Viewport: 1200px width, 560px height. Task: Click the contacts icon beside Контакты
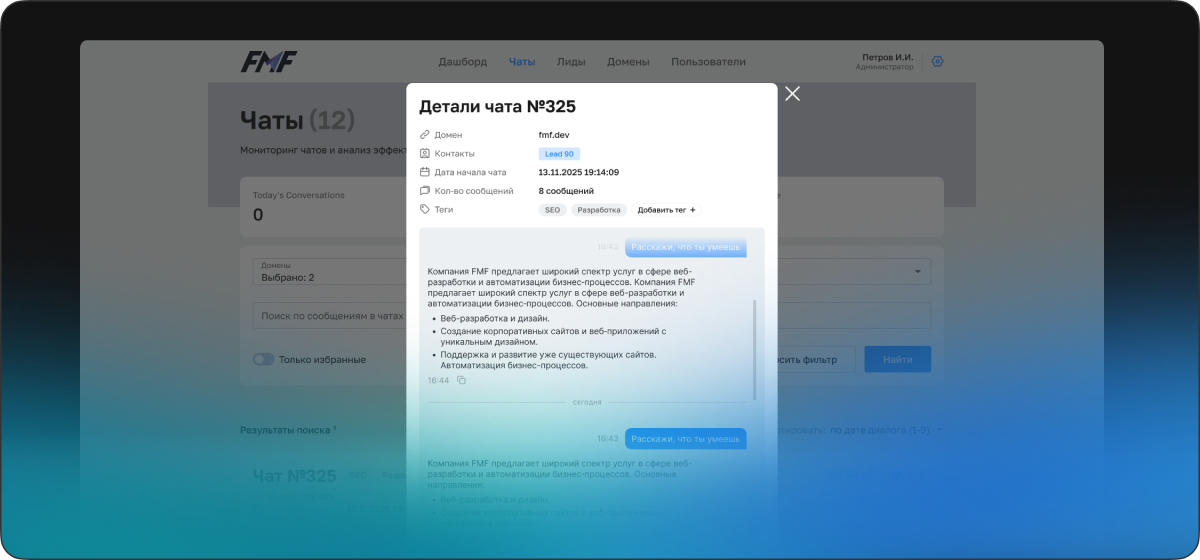[x=425, y=154]
